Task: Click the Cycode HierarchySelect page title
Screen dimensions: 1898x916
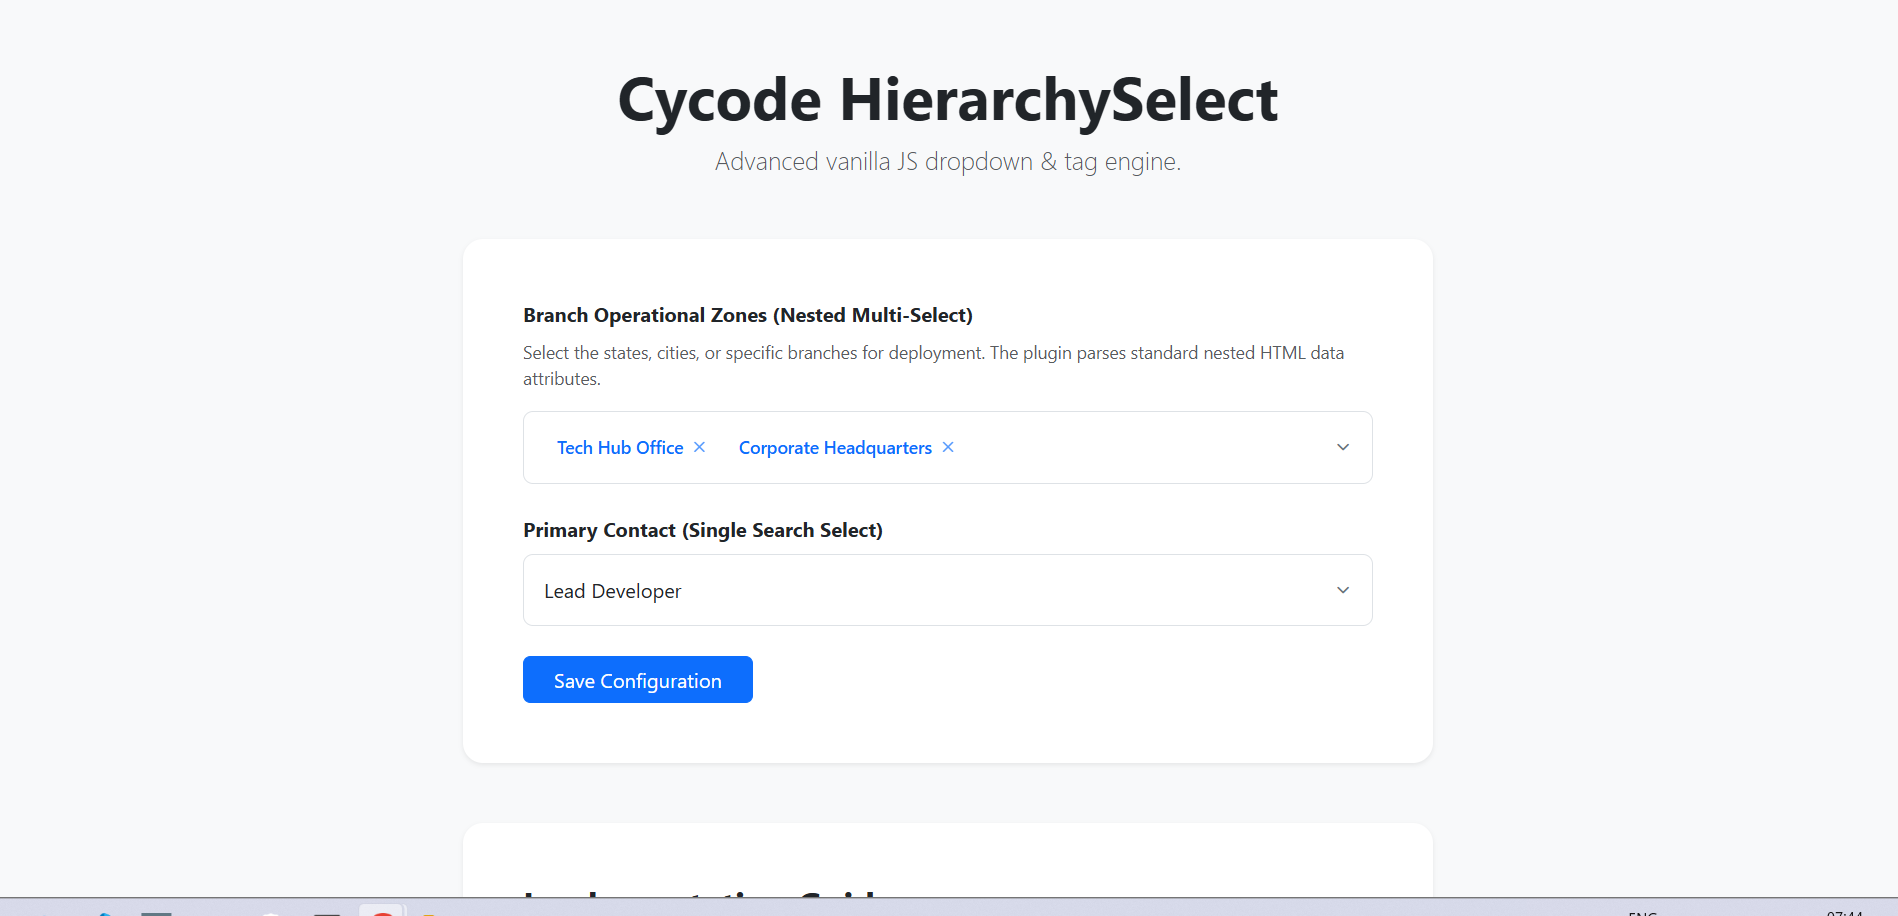Action: [x=948, y=100]
